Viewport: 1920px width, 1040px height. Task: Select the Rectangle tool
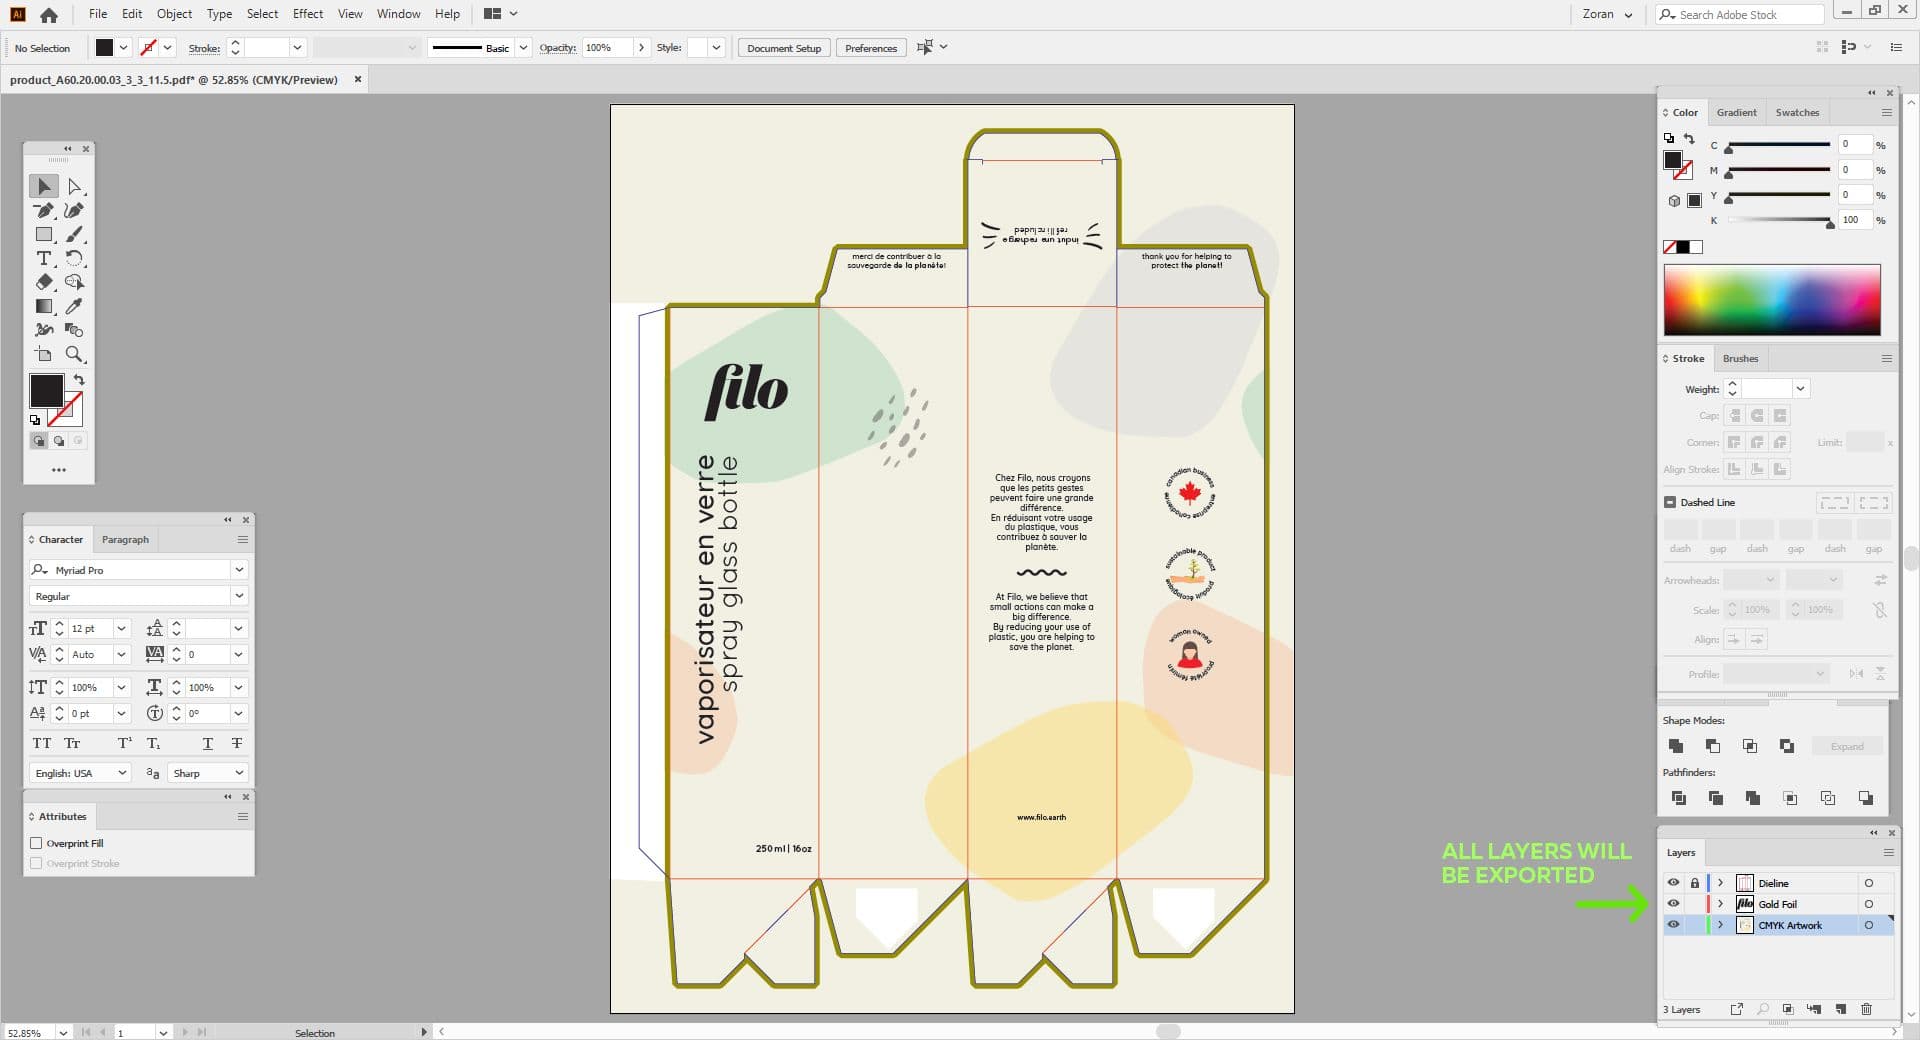coord(43,234)
